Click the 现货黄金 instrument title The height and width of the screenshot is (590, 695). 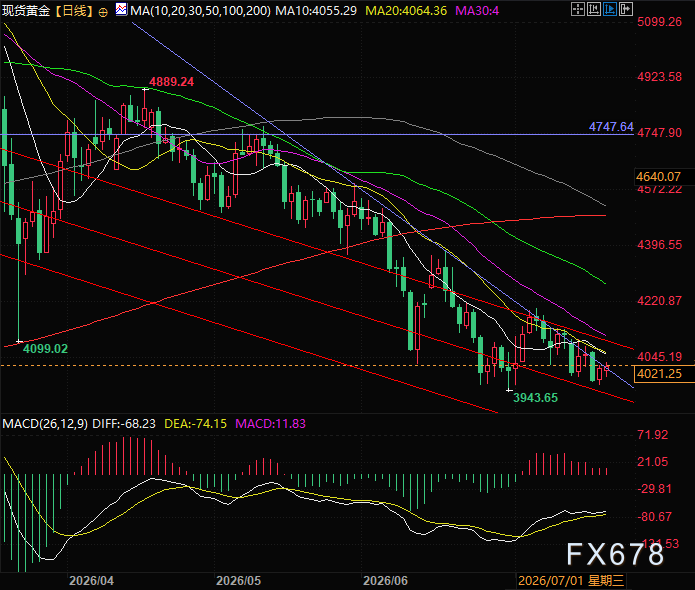[26, 11]
